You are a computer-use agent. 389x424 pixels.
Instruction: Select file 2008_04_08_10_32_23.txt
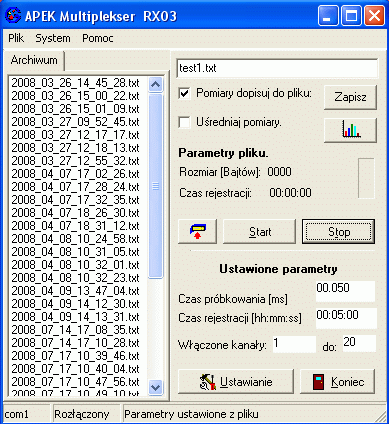(75, 278)
